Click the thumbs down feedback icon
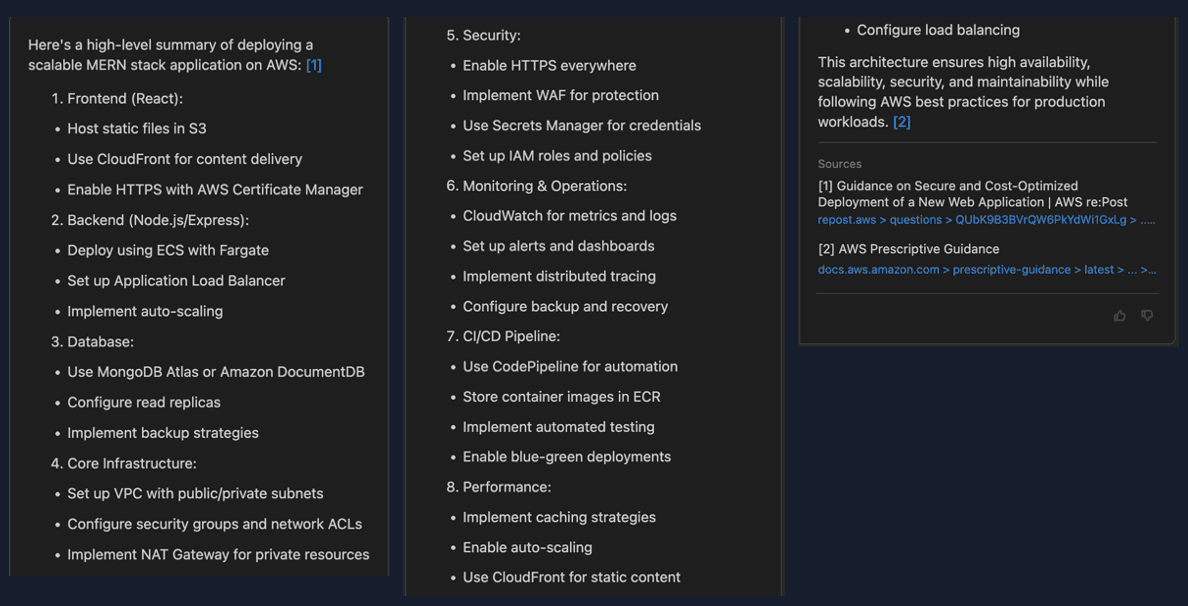Viewport: 1188px width, 606px height. [1147, 316]
